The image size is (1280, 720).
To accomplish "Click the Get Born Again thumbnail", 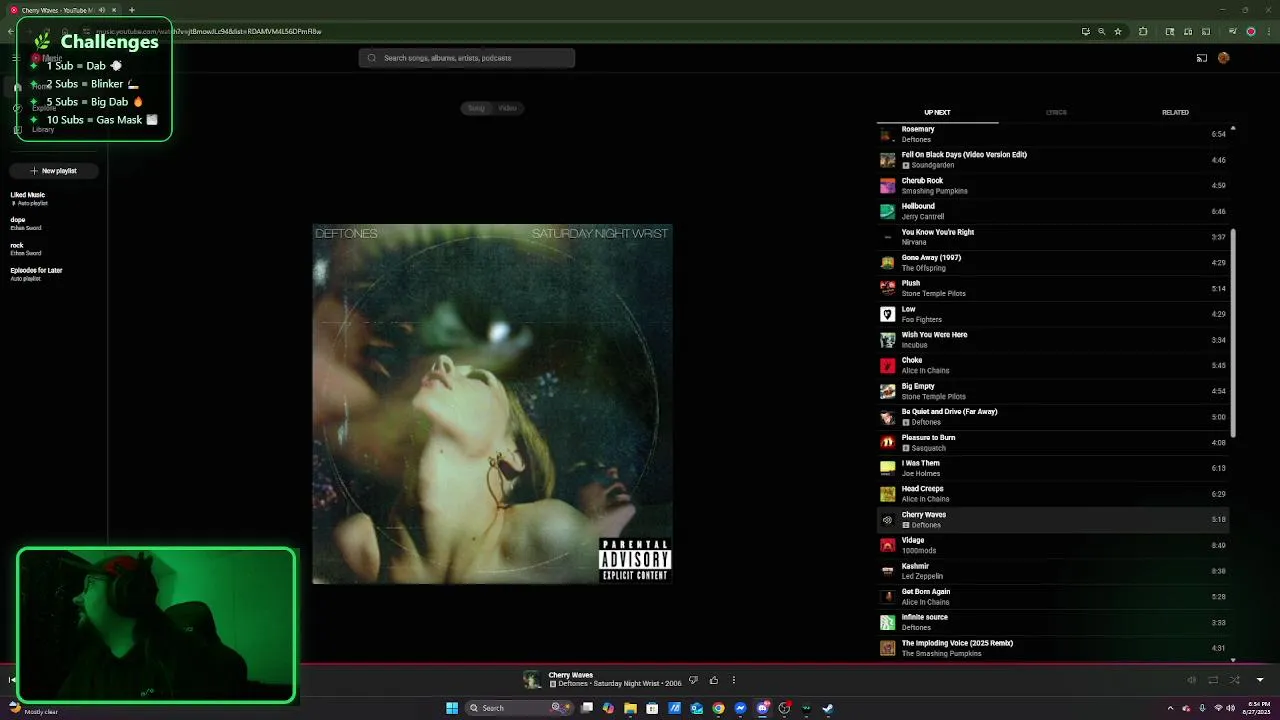I will tap(887, 597).
